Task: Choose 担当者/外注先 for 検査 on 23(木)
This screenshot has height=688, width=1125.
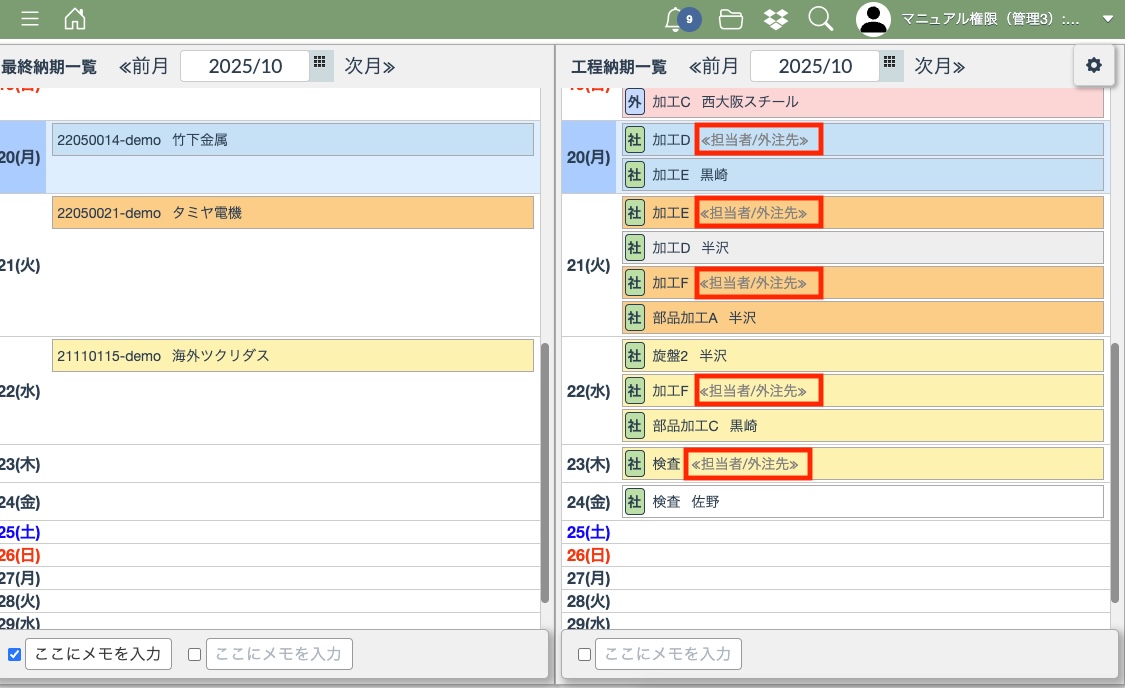Action: tap(746, 464)
